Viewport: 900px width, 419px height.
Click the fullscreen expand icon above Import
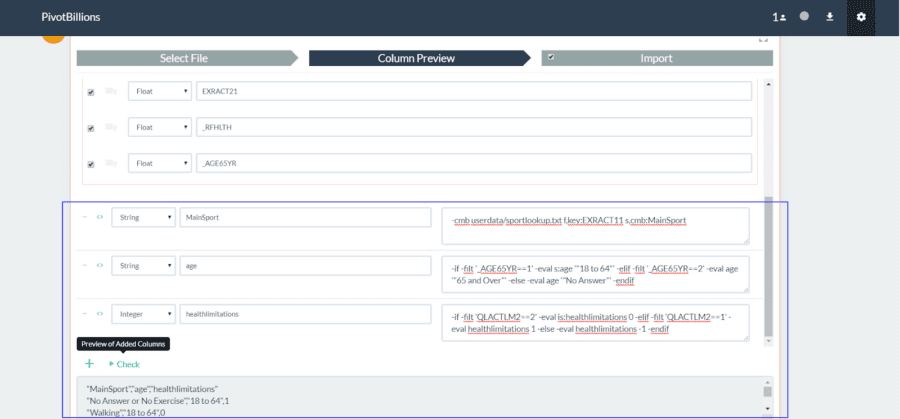click(x=763, y=39)
